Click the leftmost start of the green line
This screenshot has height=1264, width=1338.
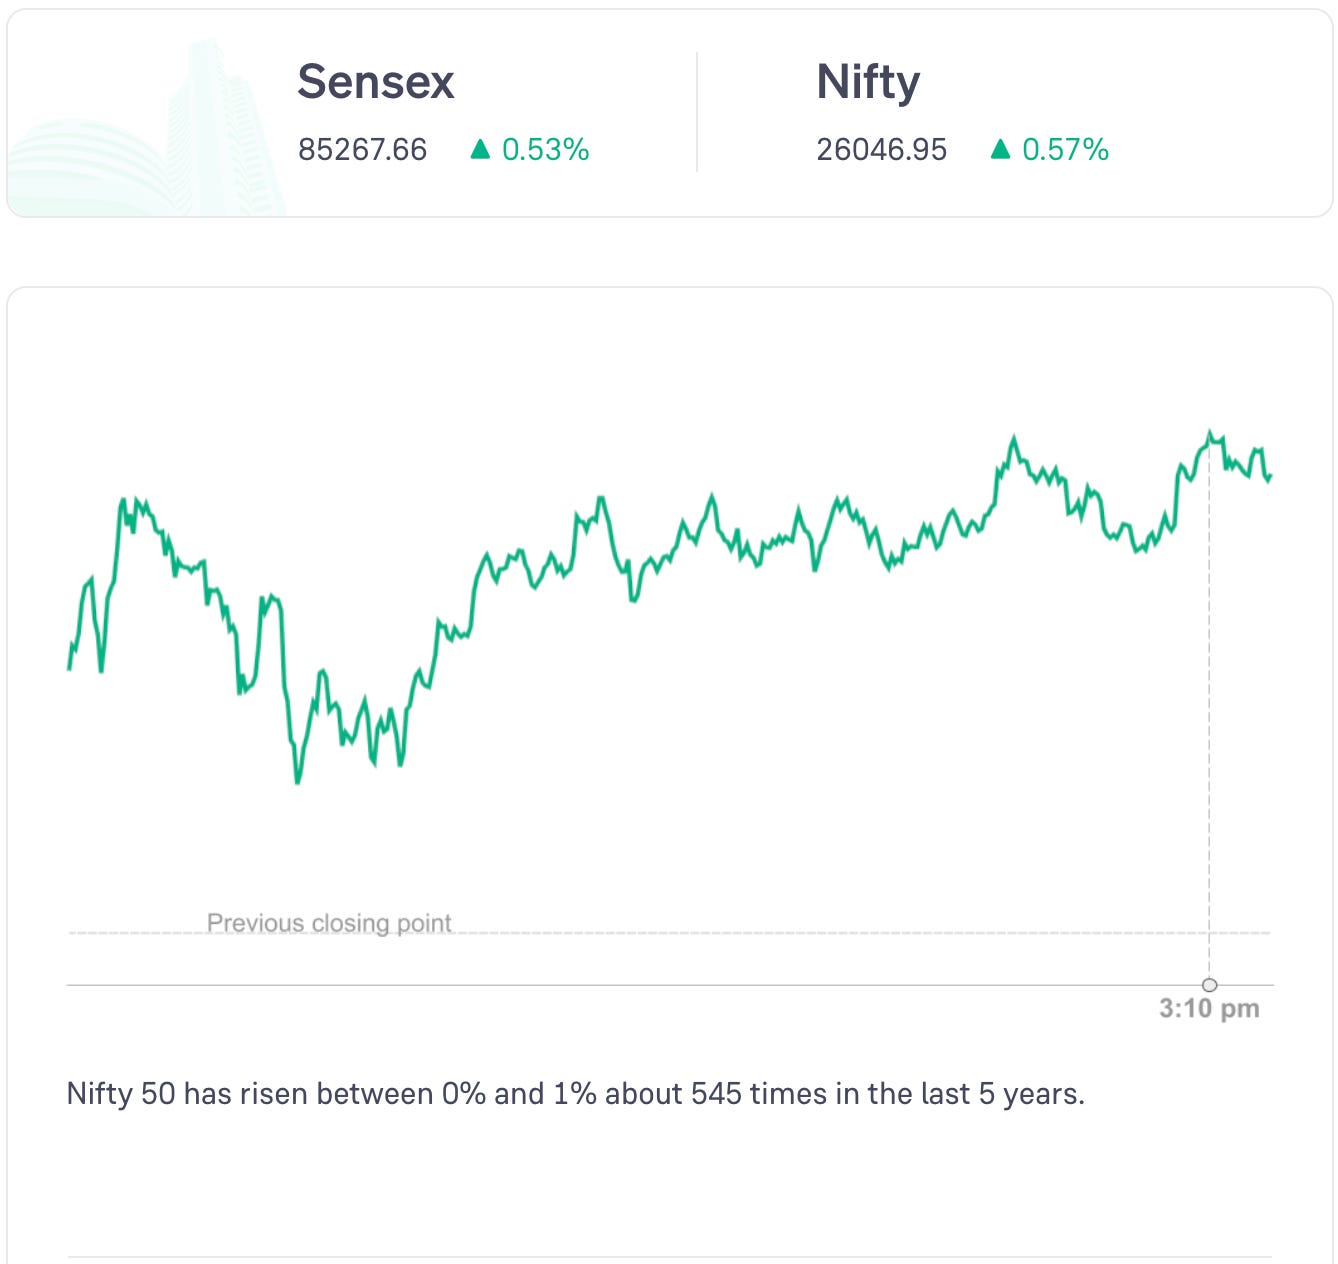(69, 668)
